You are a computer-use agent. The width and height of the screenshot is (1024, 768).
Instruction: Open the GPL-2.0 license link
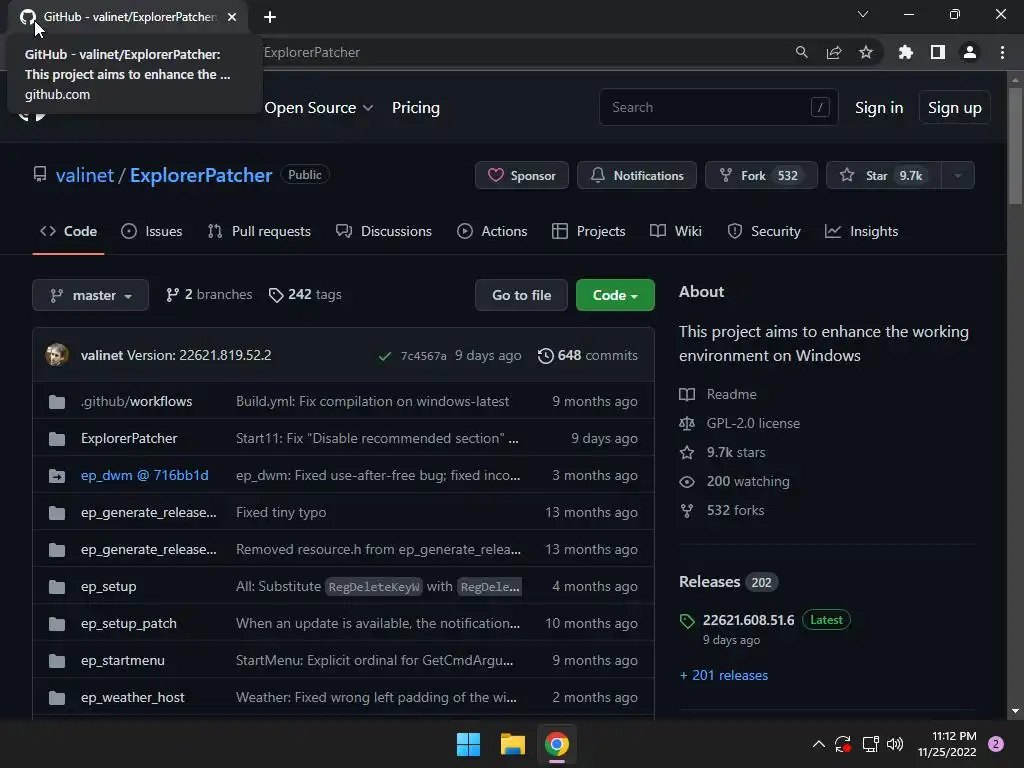[x=739, y=423]
